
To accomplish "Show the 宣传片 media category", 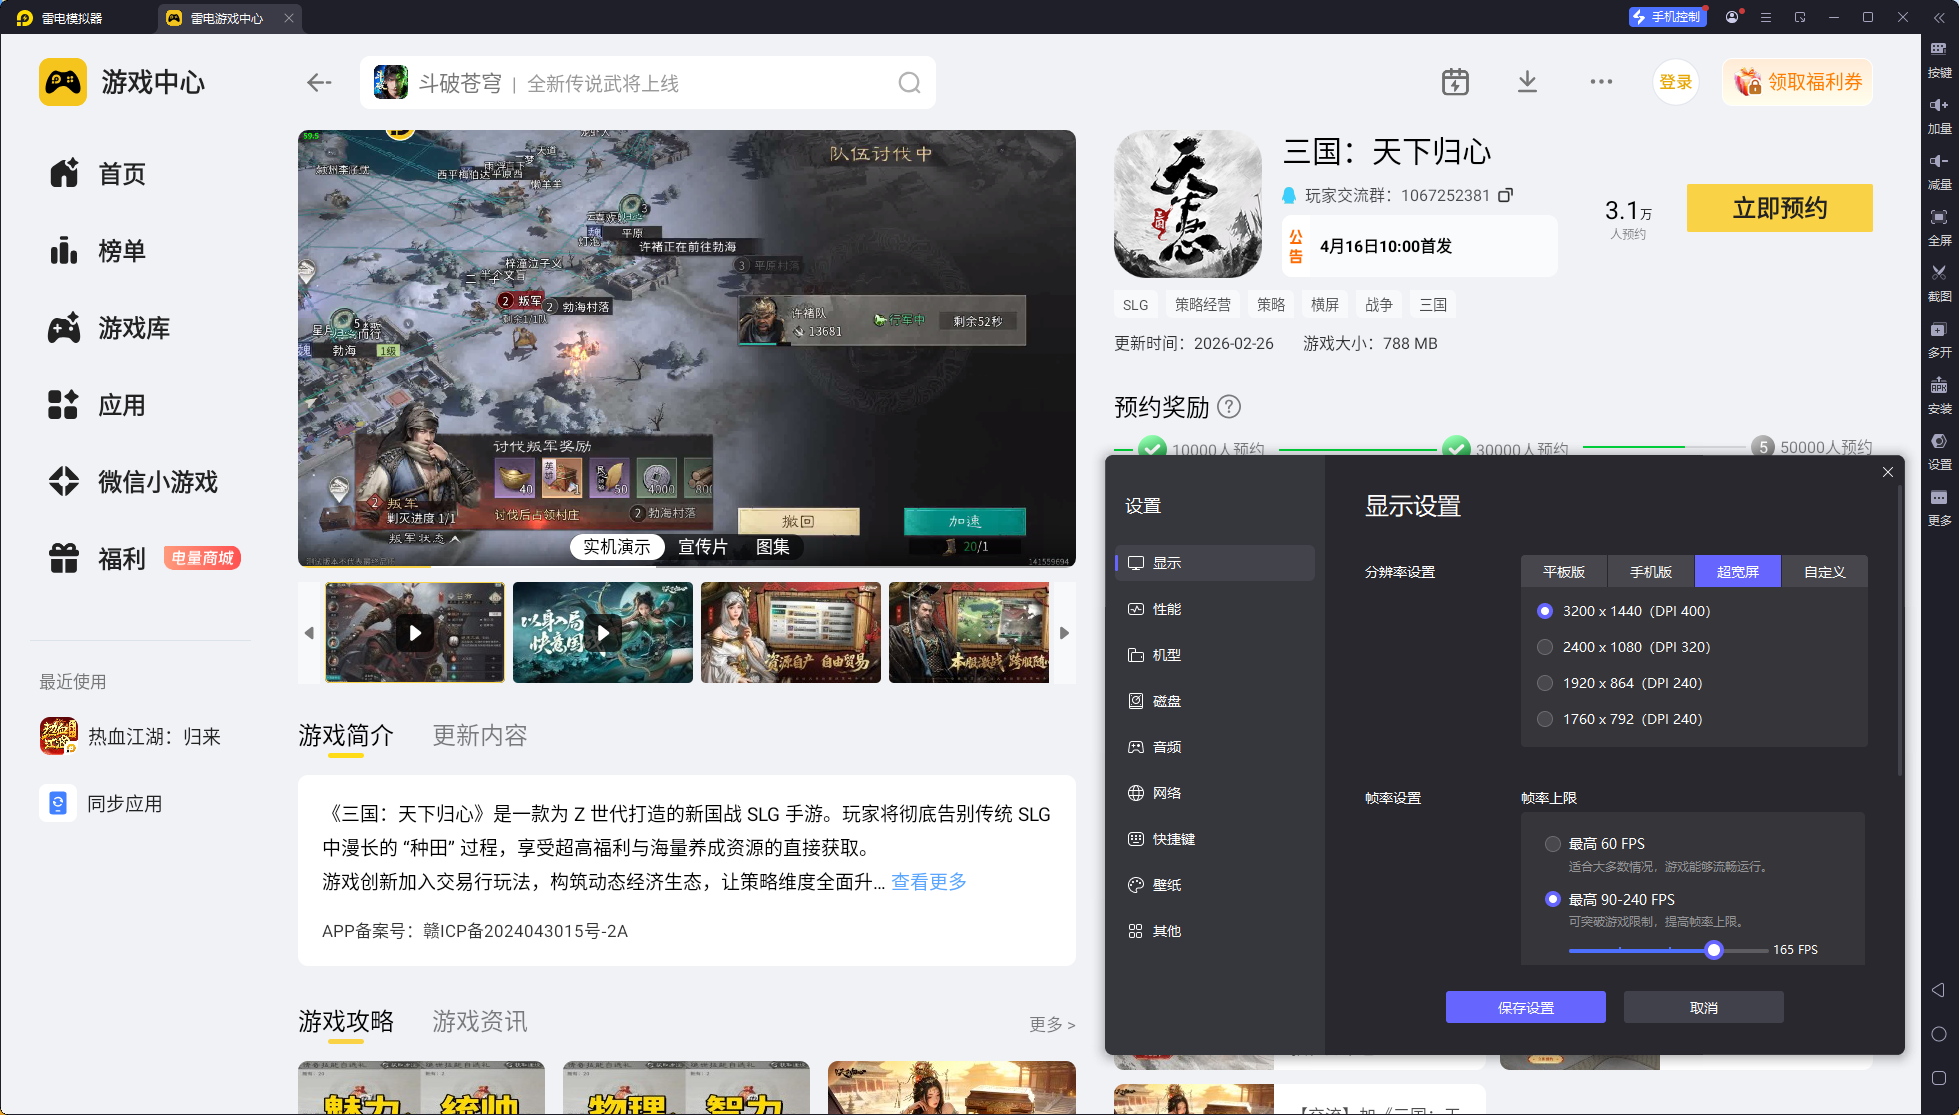I will tap(703, 547).
